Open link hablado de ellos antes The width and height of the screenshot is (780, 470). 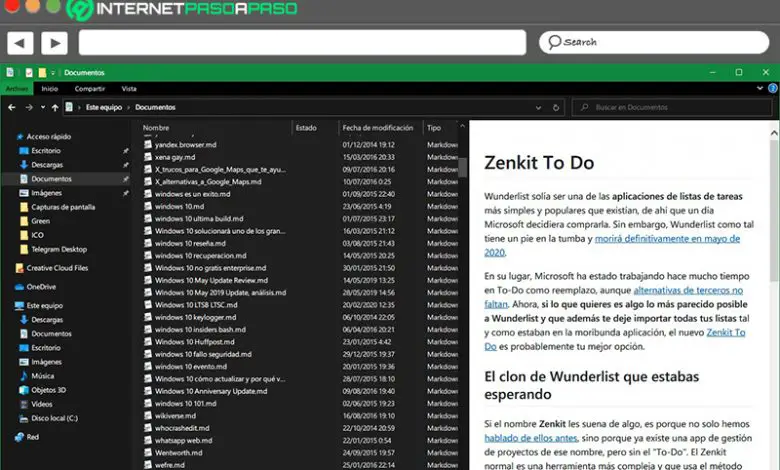click(531, 438)
